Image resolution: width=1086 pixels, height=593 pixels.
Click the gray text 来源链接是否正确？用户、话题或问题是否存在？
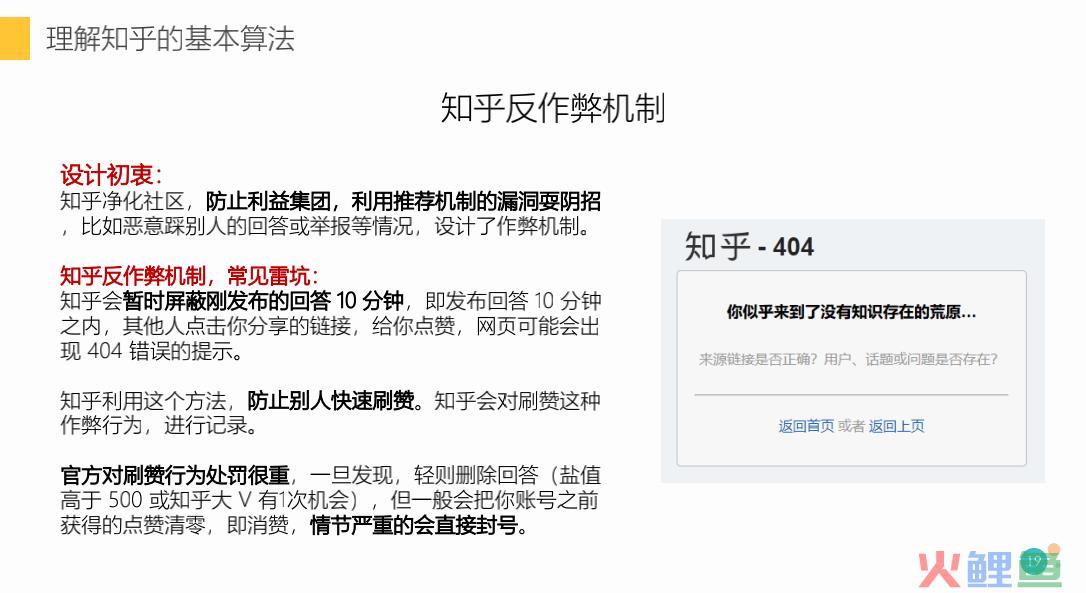tap(848, 359)
